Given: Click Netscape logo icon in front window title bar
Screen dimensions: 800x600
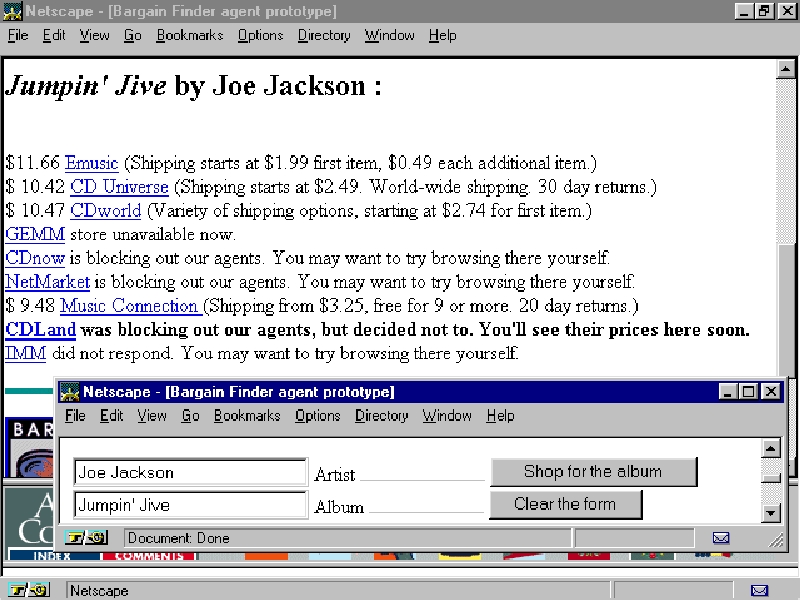Looking at the screenshot, I should coord(69,392).
